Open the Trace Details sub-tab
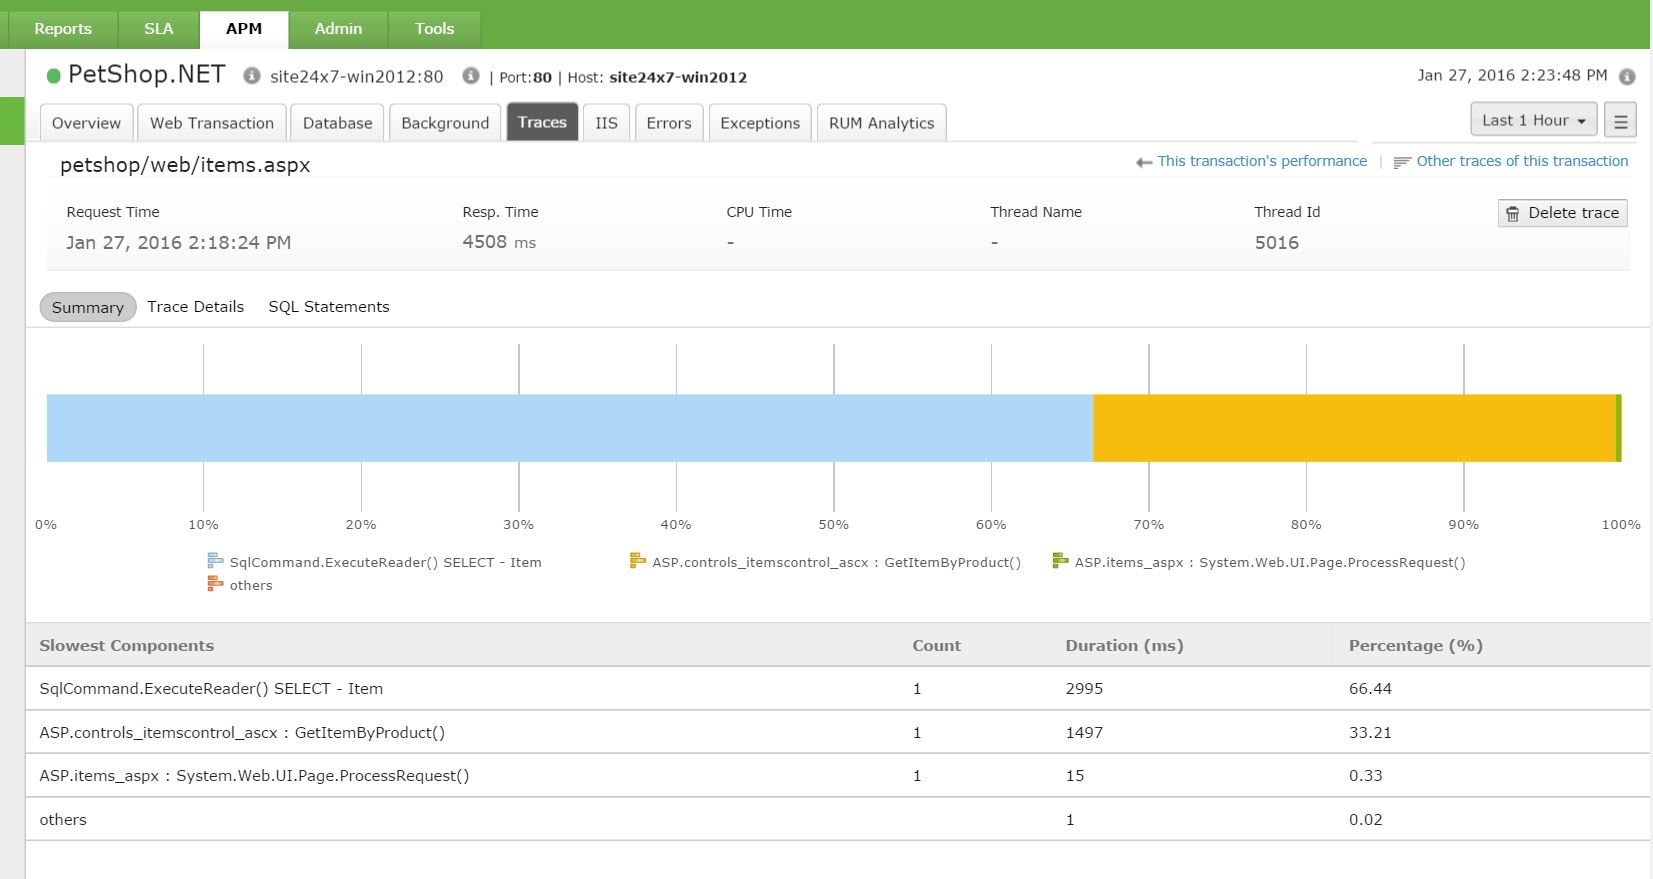1653x879 pixels. click(x=195, y=307)
